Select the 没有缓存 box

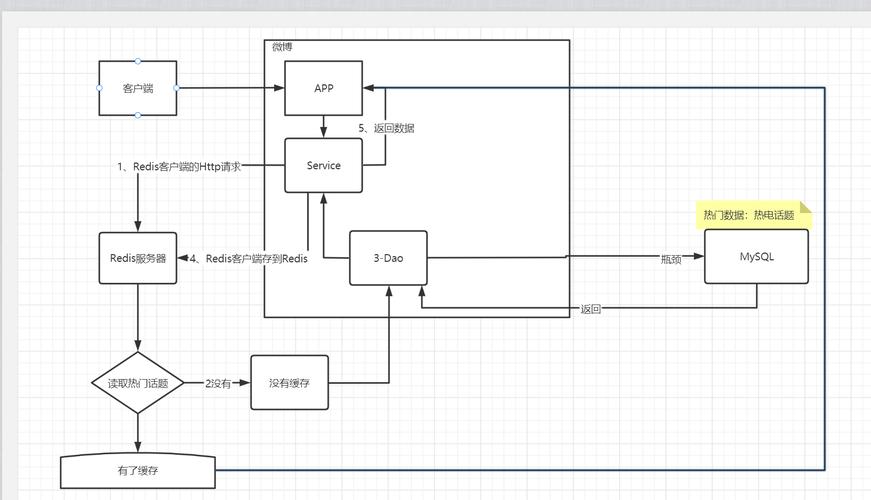click(289, 383)
